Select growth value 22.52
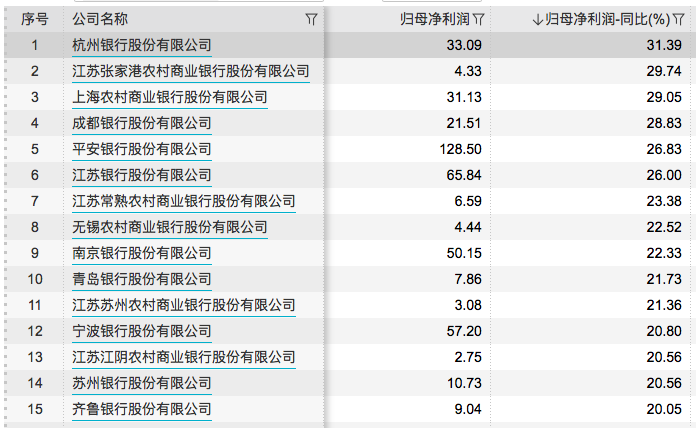 click(664, 227)
